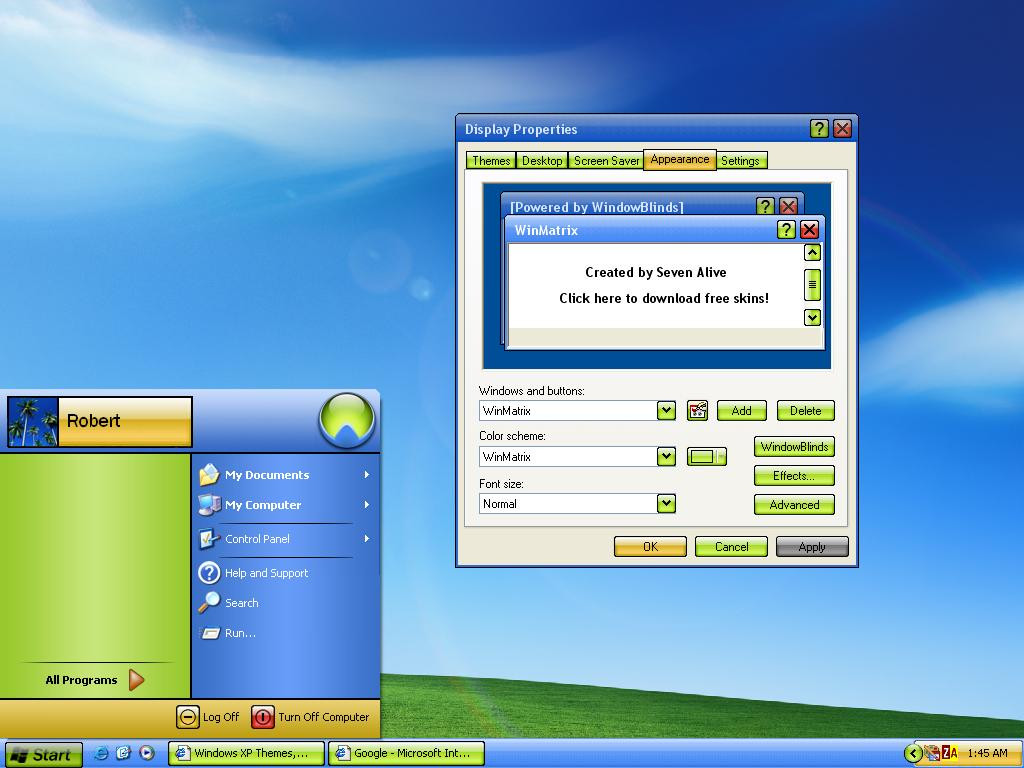Click the Turn Off Computer label
This screenshot has height=768, width=1024.
[324, 717]
